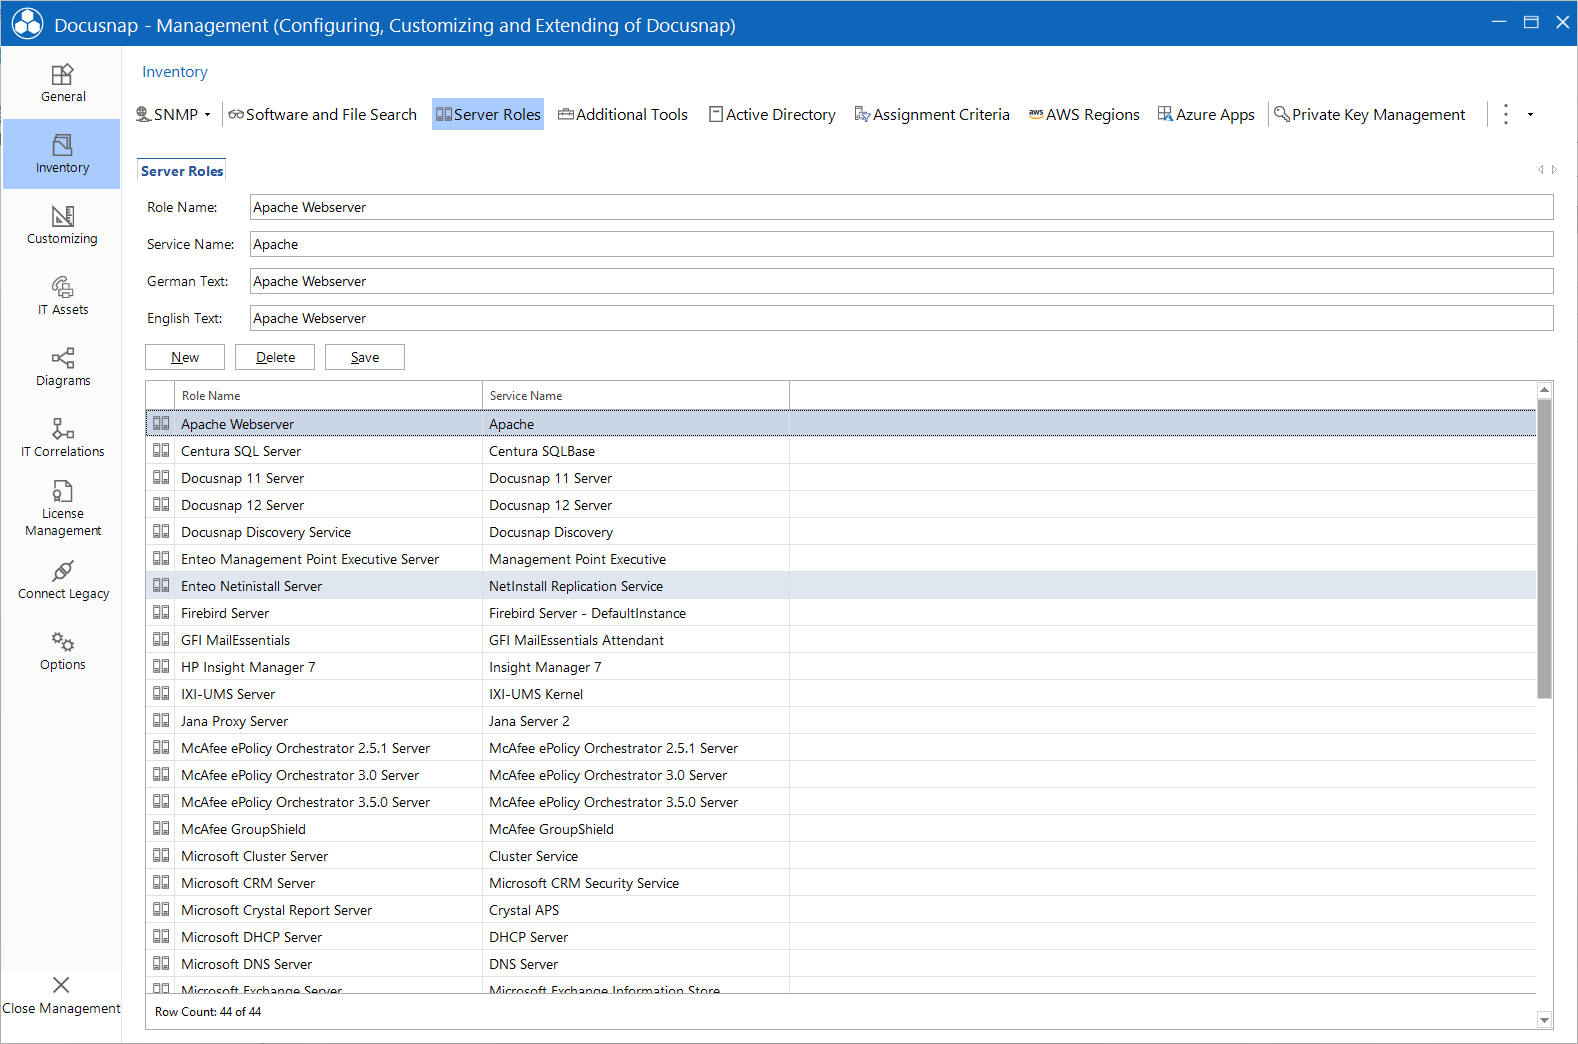
Task: Click row icon beside HP Insight Manager 7
Action: tap(161, 666)
